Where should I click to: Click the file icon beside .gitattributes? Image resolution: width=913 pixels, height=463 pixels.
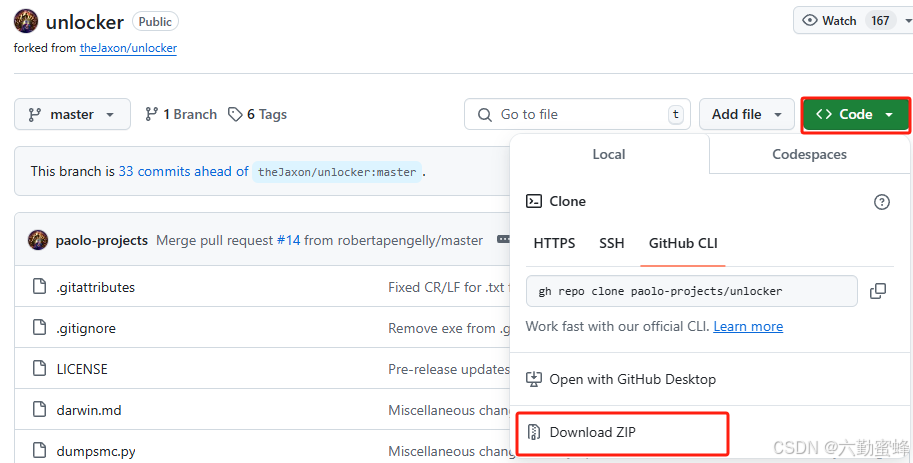pos(39,287)
